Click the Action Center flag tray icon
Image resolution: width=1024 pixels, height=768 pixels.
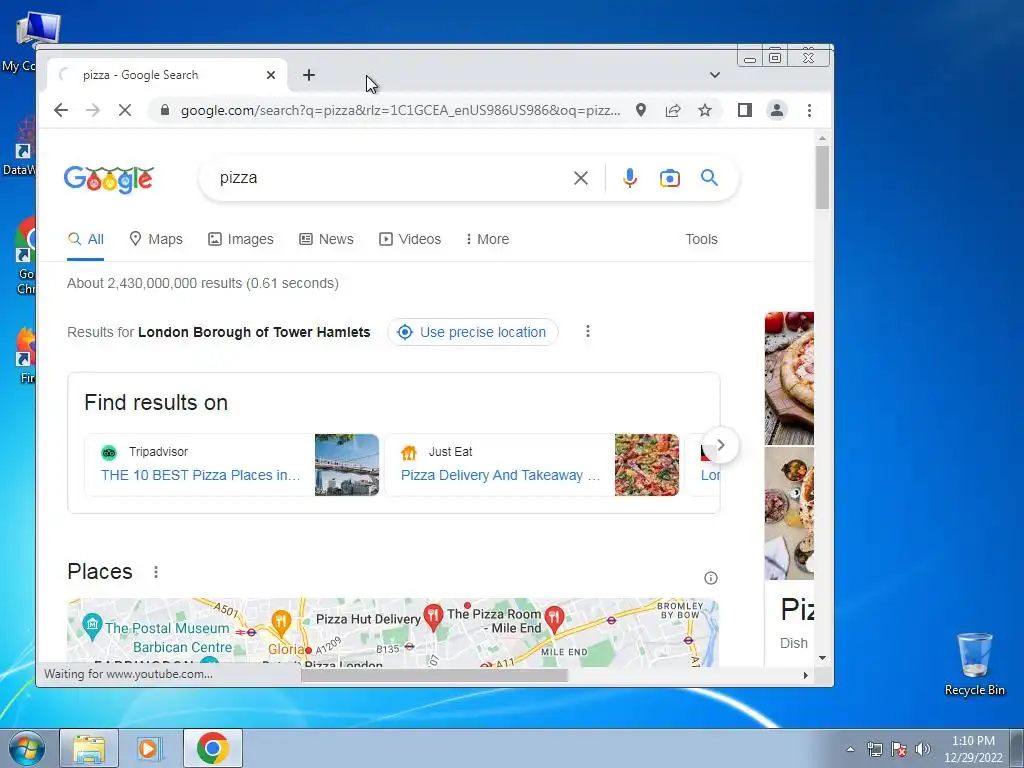[899, 749]
